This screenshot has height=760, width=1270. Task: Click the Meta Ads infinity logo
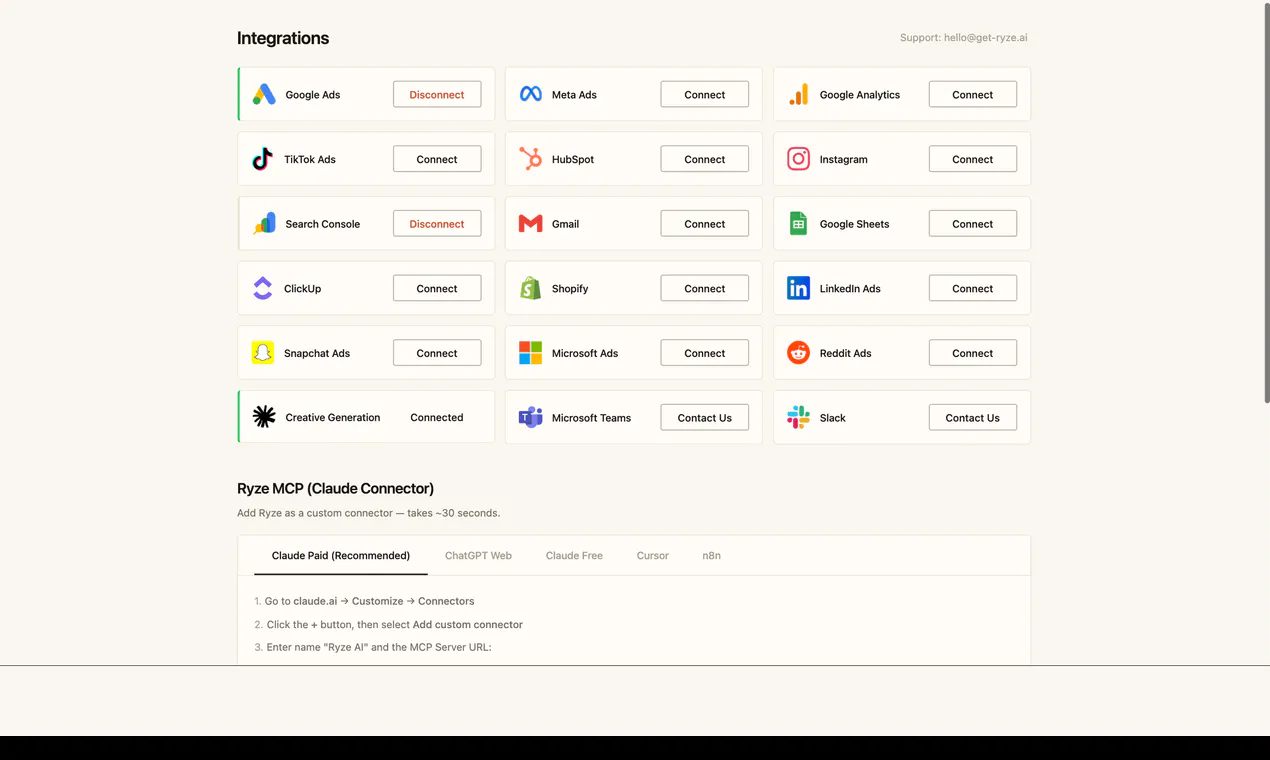531,95
